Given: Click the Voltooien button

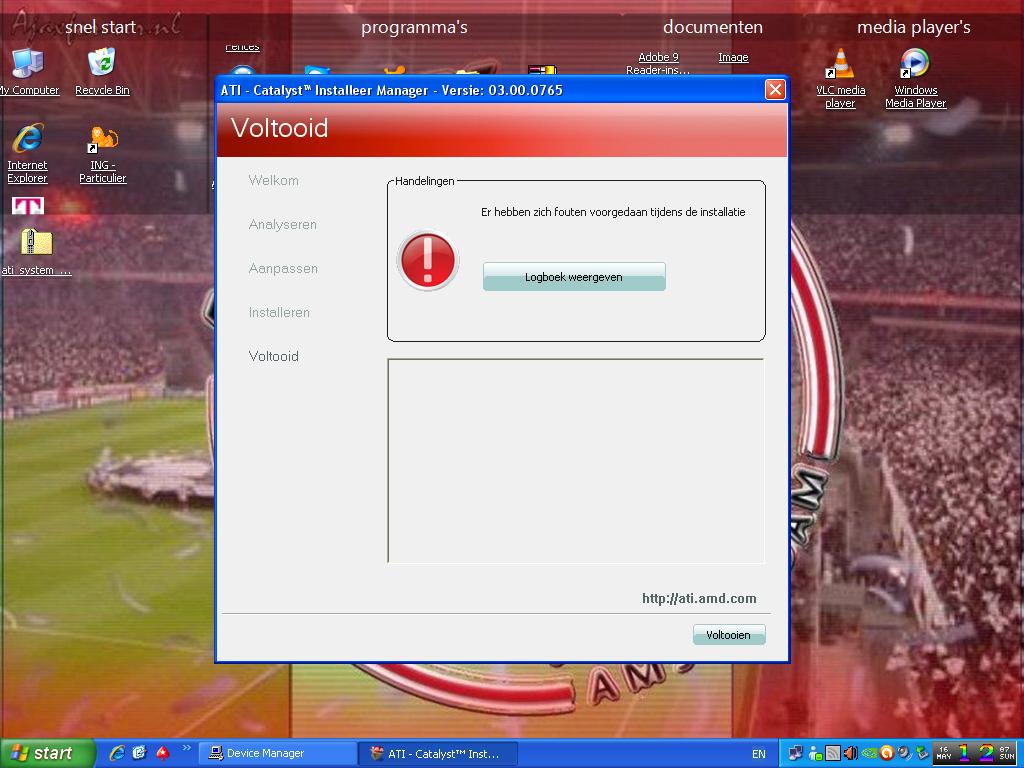Looking at the screenshot, I should point(729,635).
